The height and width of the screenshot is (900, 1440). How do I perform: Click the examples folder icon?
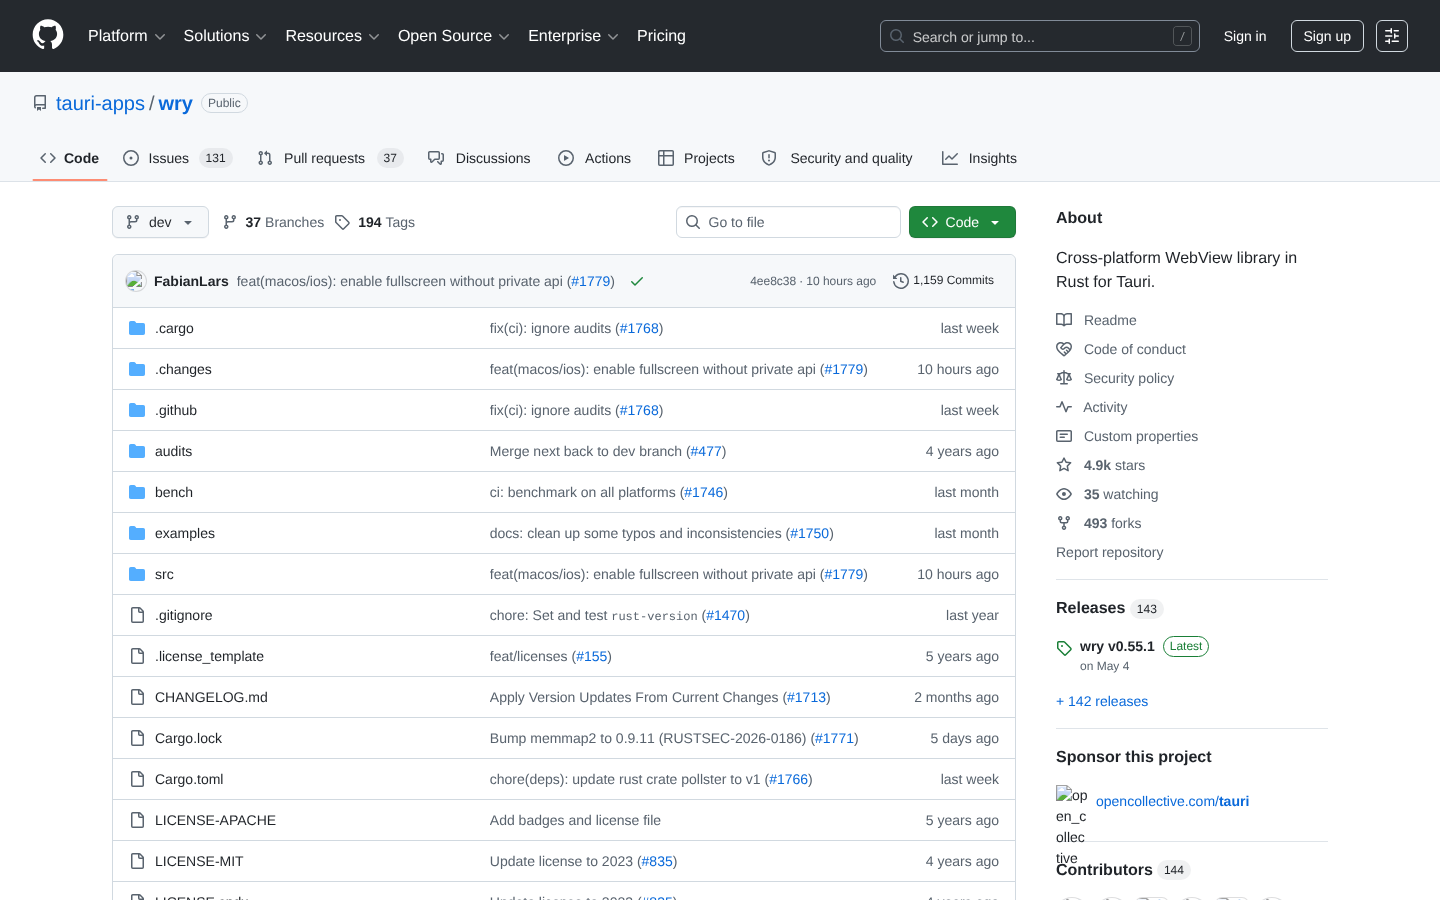point(137,533)
